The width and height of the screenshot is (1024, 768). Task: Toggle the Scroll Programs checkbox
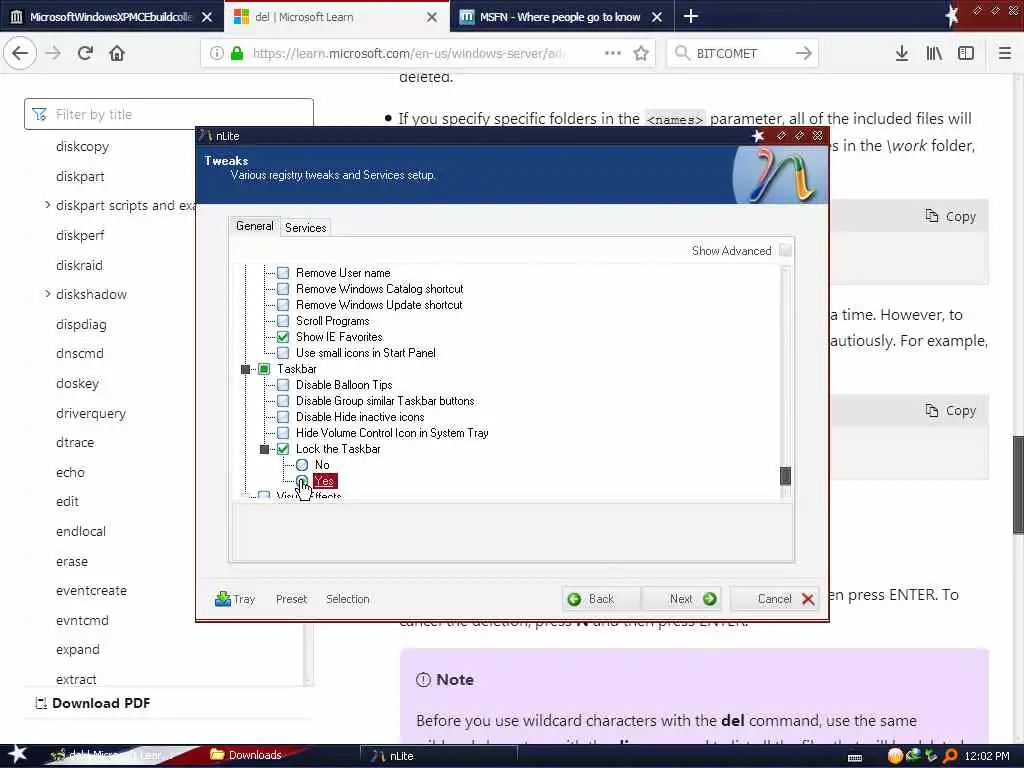click(283, 321)
